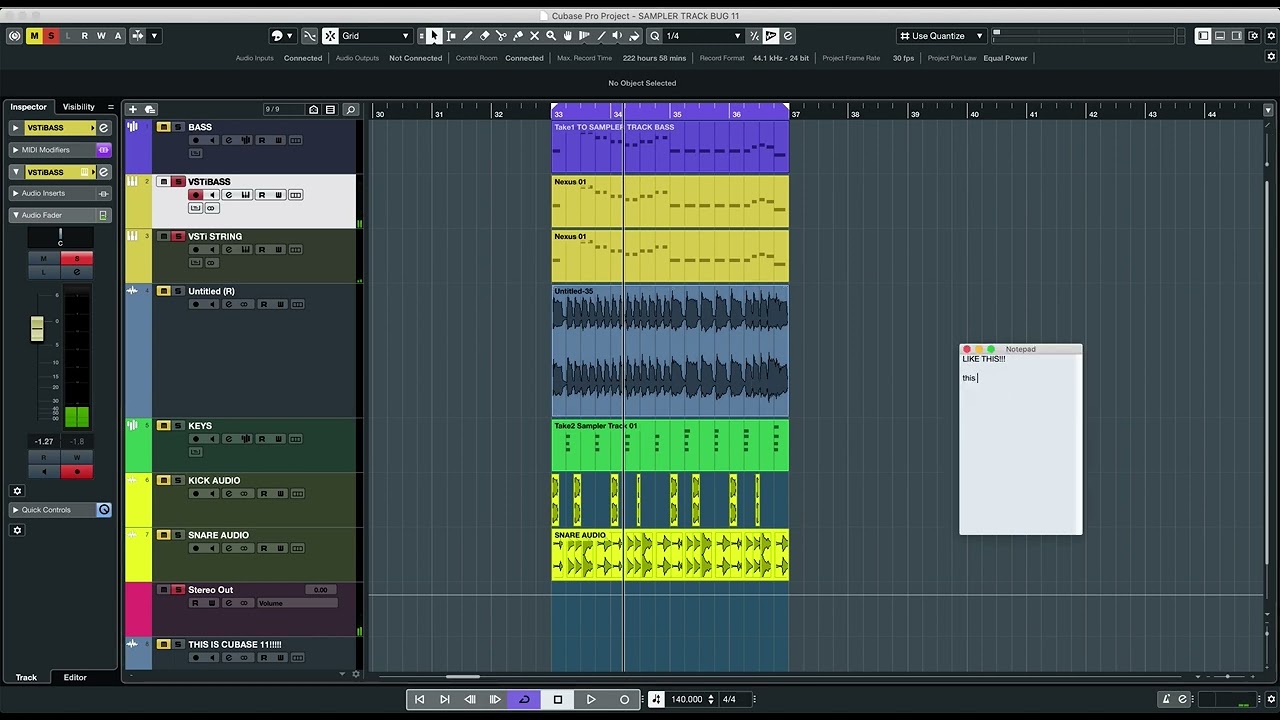This screenshot has width=1280, height=720.
Task: Switch to the Visibility tab
Action: point(79,107)
